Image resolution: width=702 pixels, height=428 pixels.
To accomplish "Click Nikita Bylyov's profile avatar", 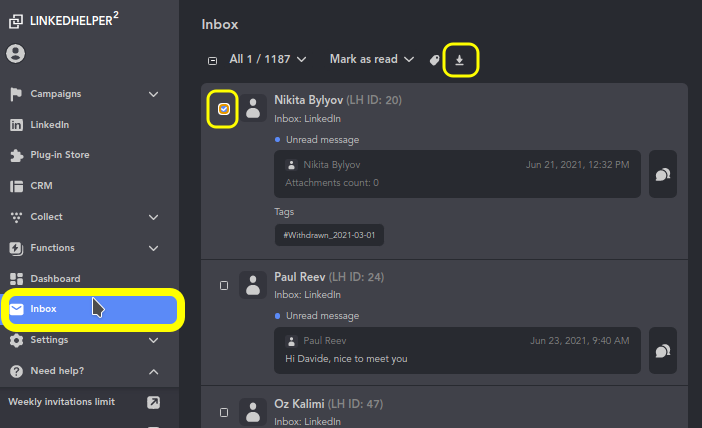I will tap(253, 108).
